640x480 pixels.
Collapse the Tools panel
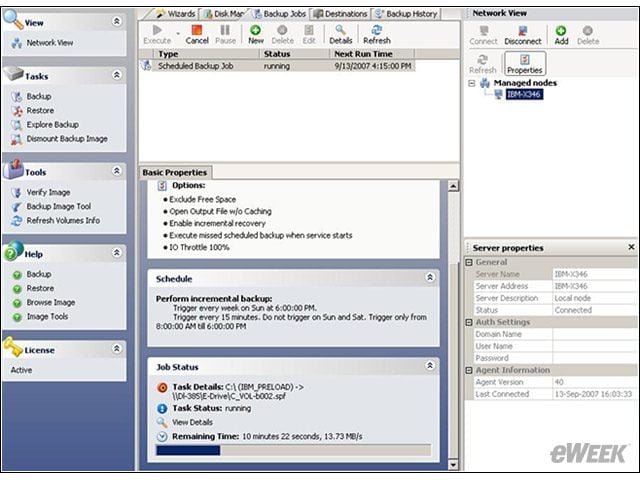pyautogui.click(x=117, y=171)
